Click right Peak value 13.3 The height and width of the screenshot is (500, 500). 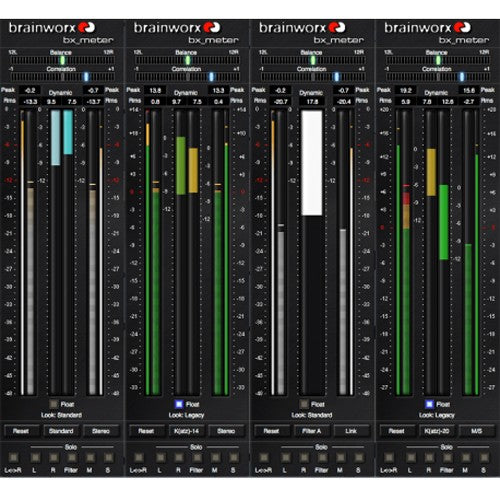pos(218,90)
